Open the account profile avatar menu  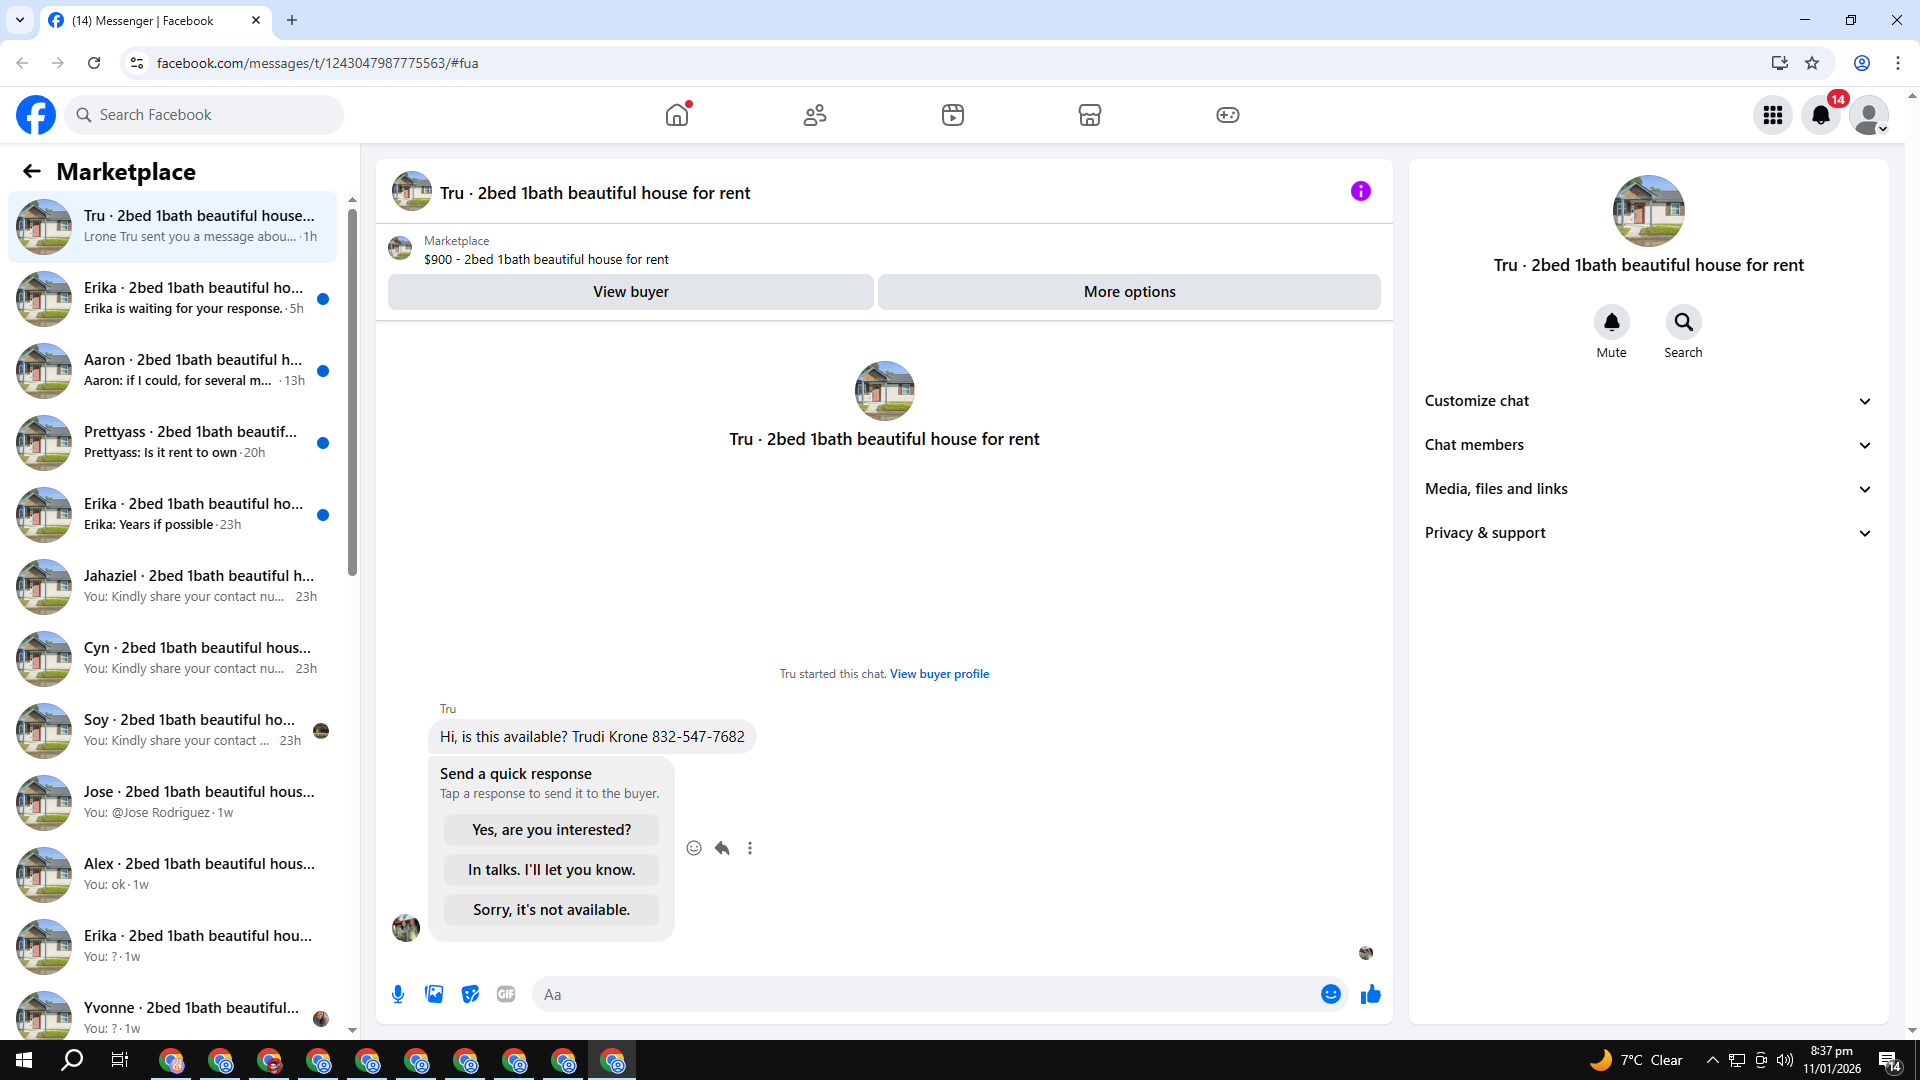point(1869,115)
